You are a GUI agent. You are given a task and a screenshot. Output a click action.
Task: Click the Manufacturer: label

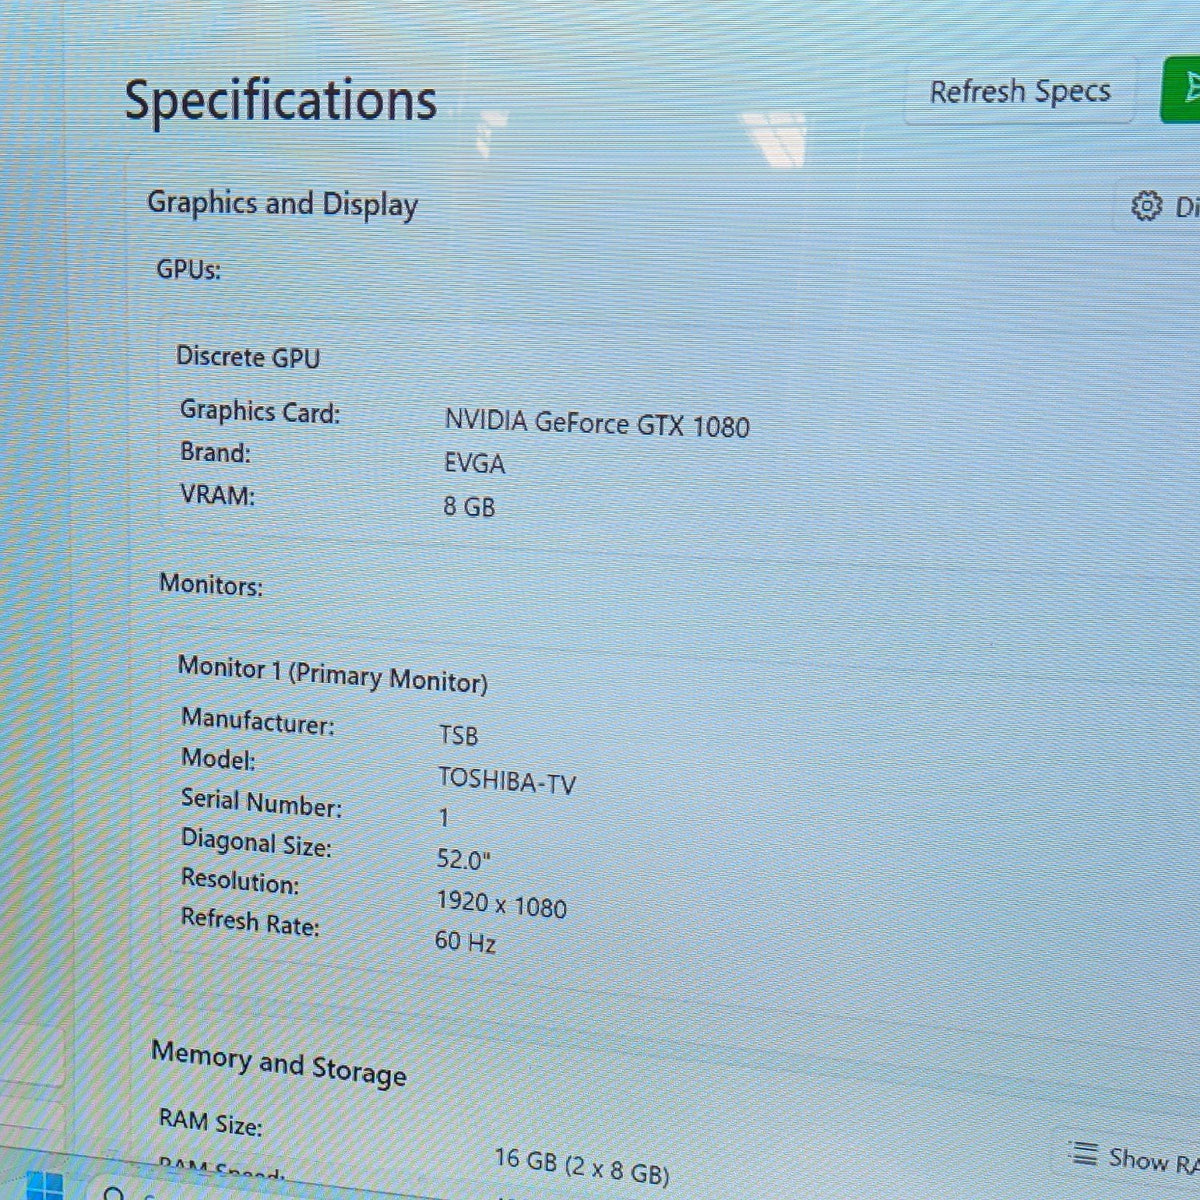(x=258, y=721)
